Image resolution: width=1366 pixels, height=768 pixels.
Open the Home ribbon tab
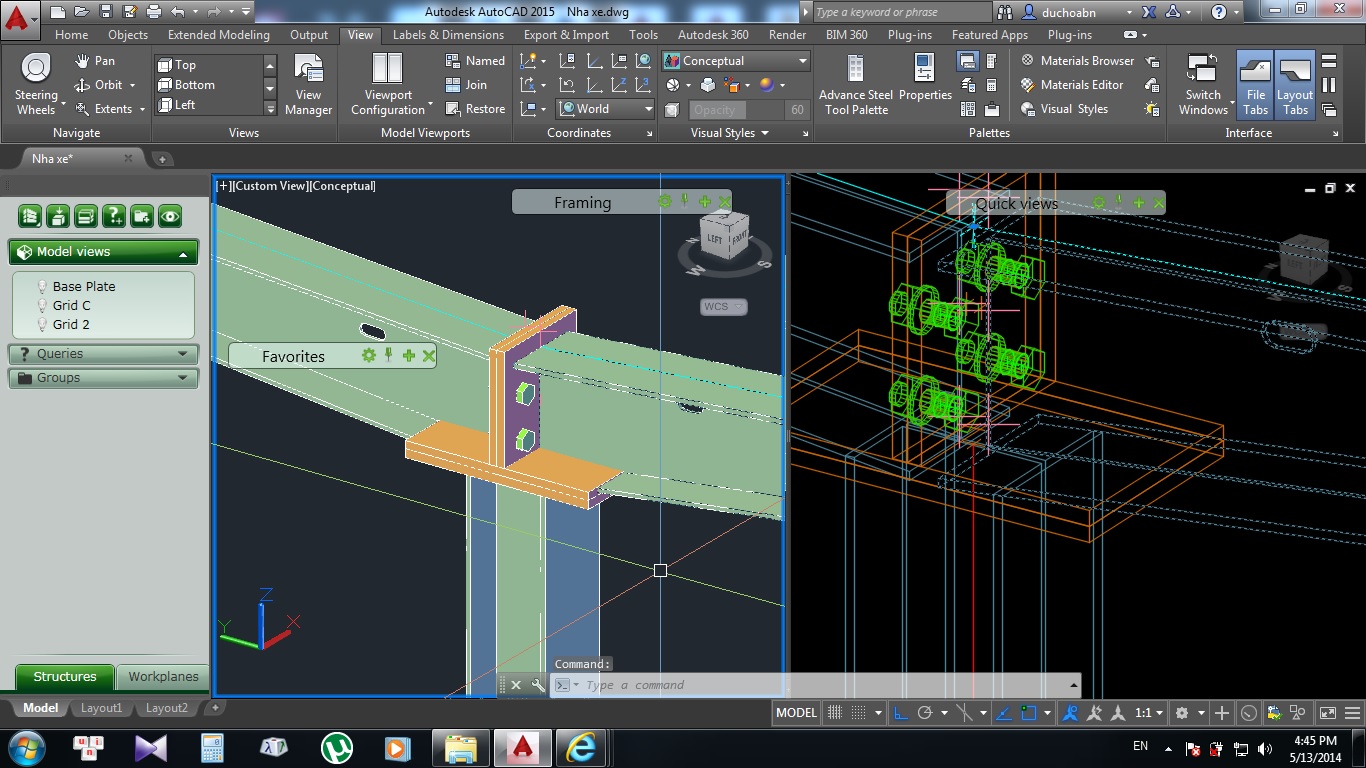[71, 35]
